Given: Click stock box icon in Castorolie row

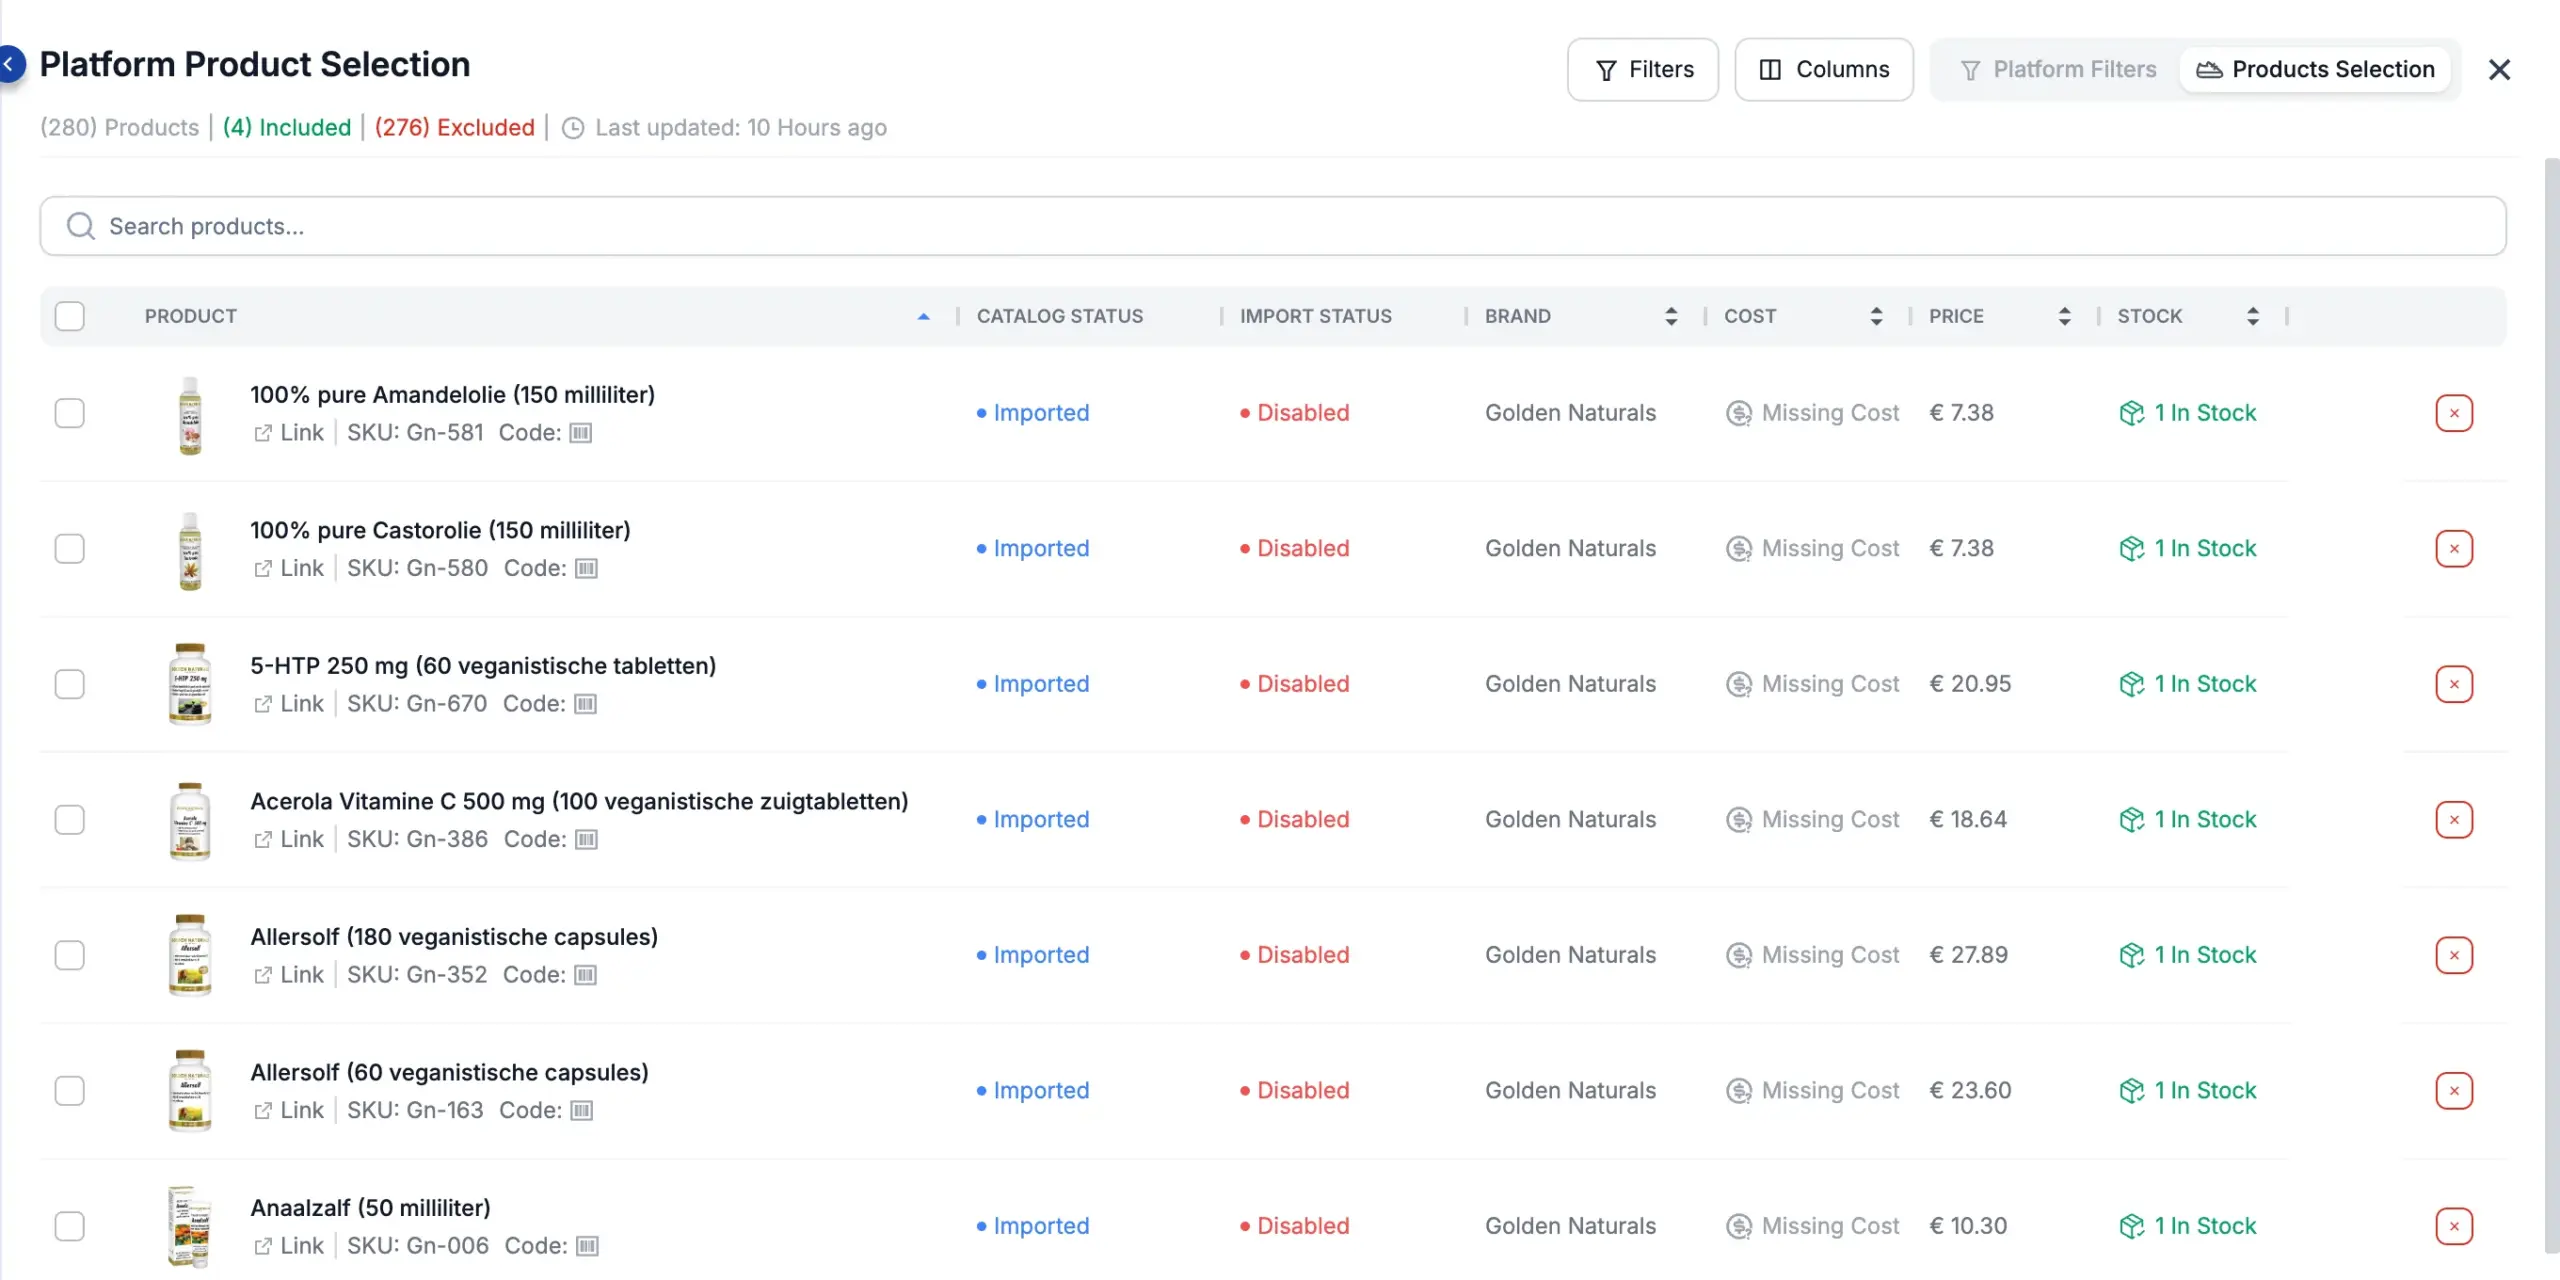Looking at the screenshot, I should coord(2131,549).
